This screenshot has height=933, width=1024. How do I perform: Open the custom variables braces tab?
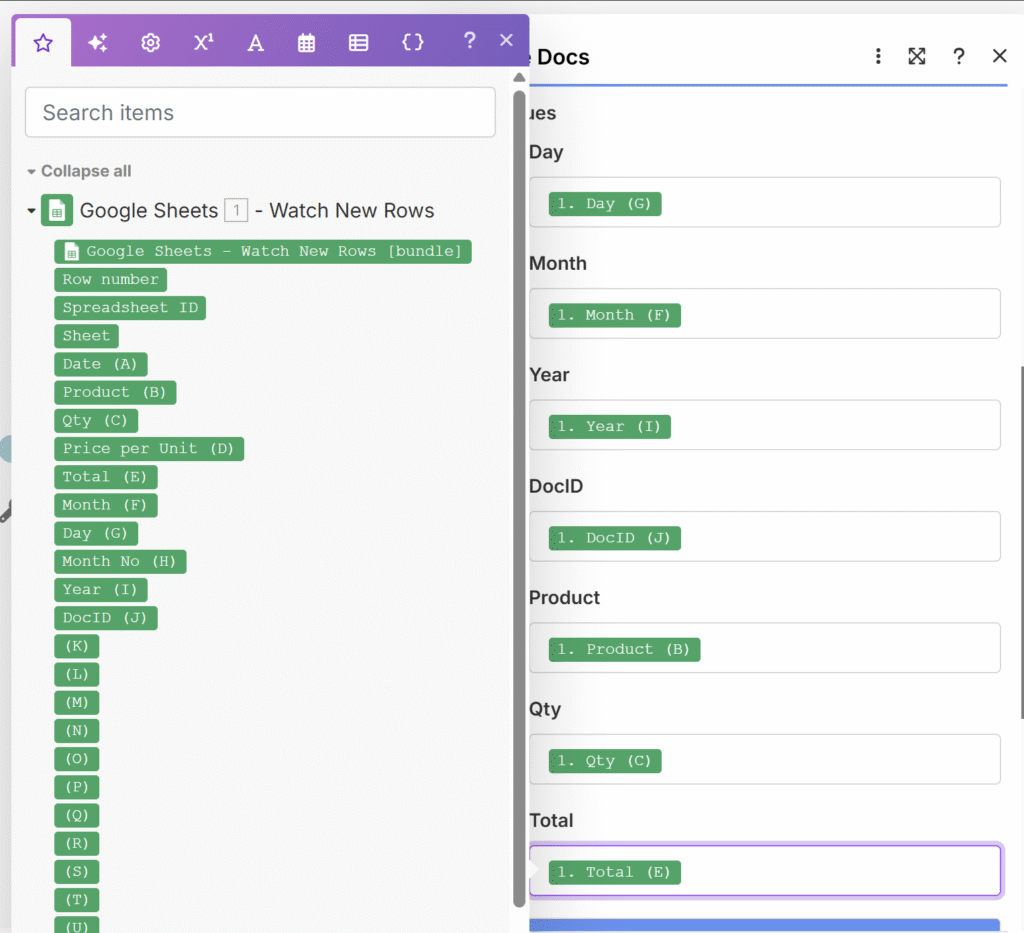412,42
